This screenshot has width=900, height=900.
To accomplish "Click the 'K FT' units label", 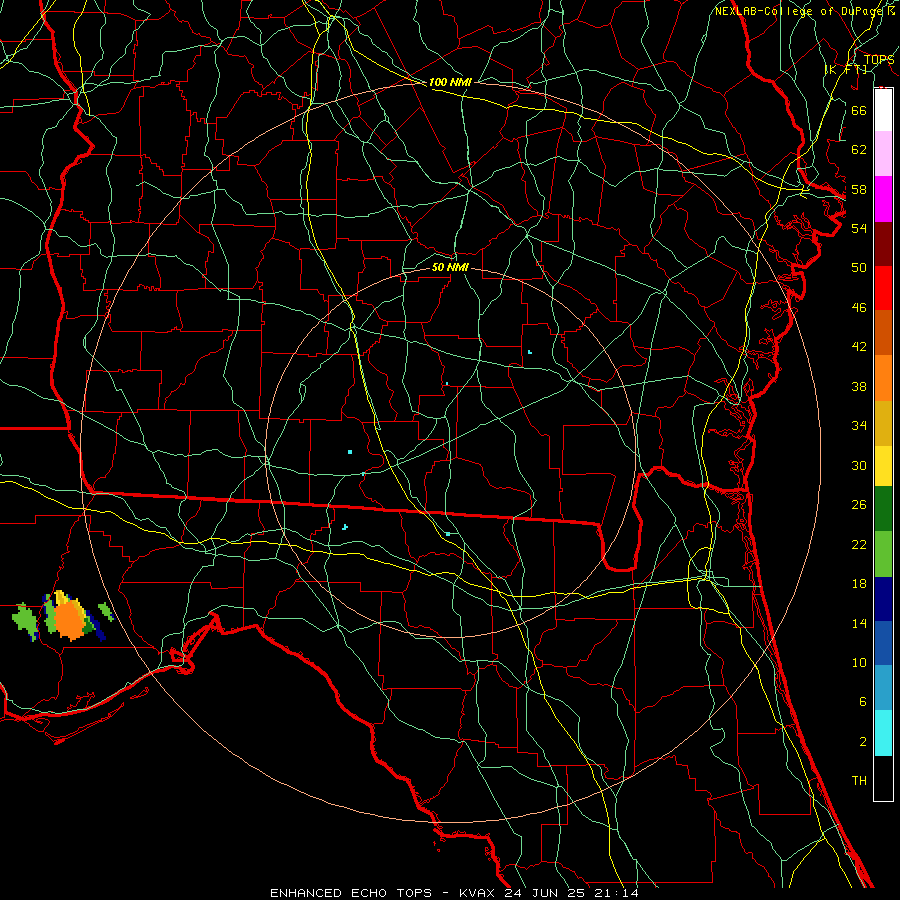I will pos(846,69).
